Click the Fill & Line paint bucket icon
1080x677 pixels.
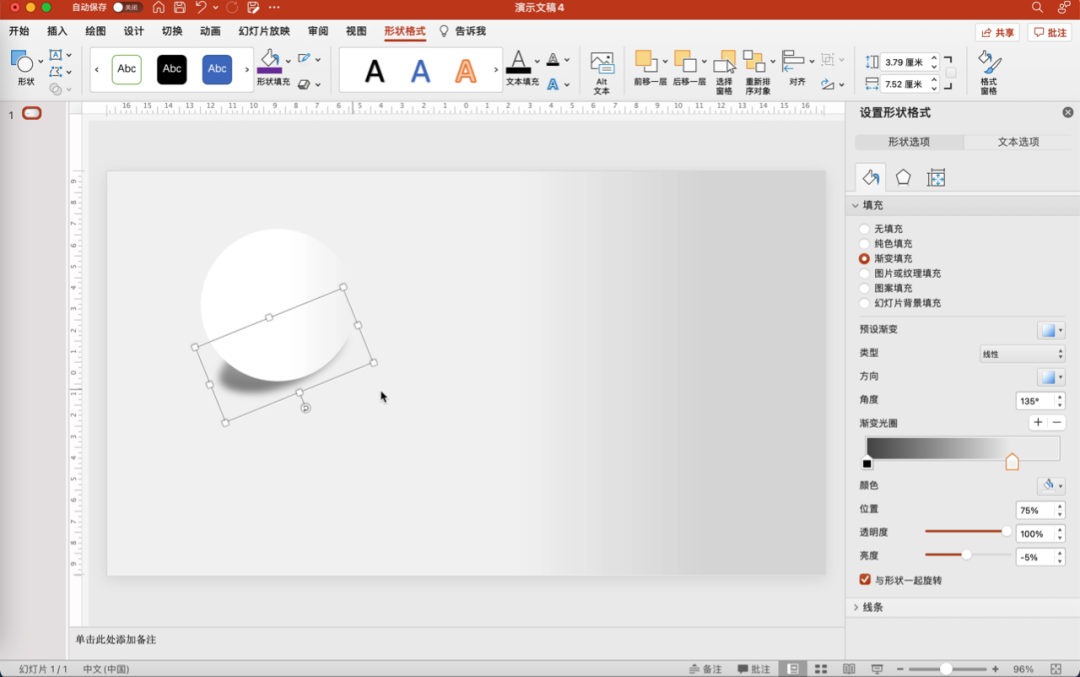[870, 178]
